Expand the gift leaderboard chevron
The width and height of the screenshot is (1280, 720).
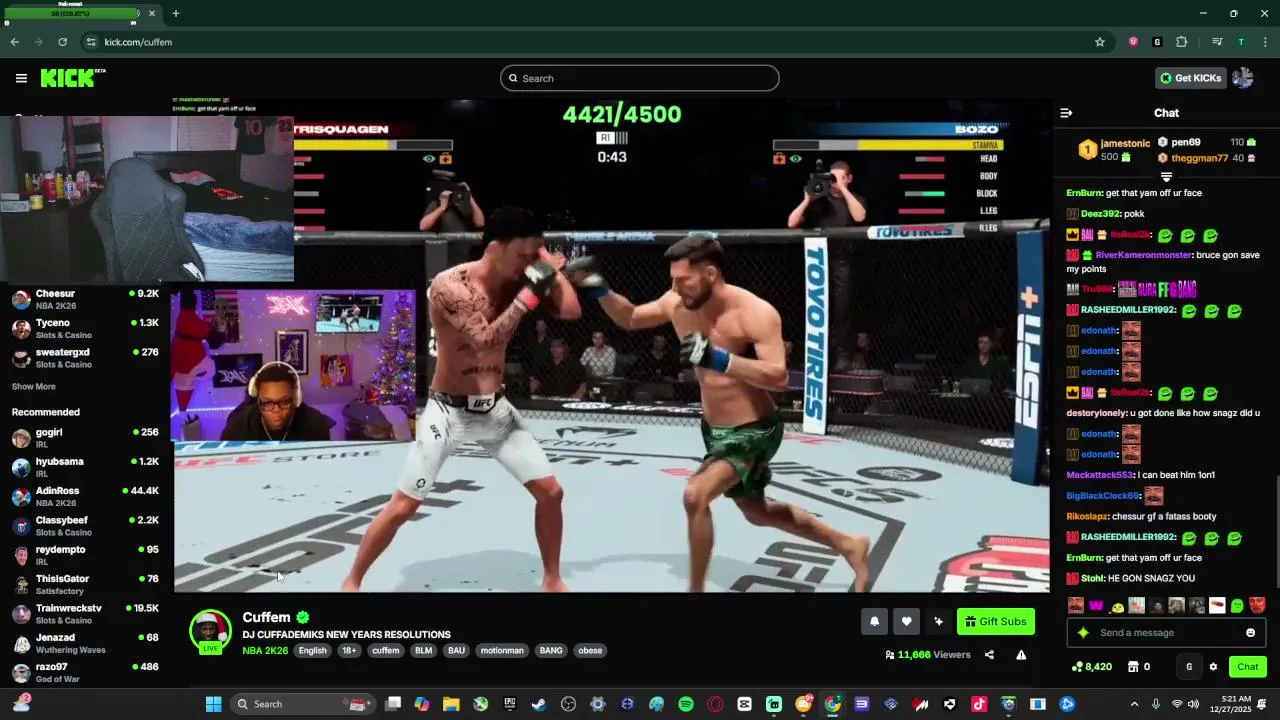[x=1166, y=177]
